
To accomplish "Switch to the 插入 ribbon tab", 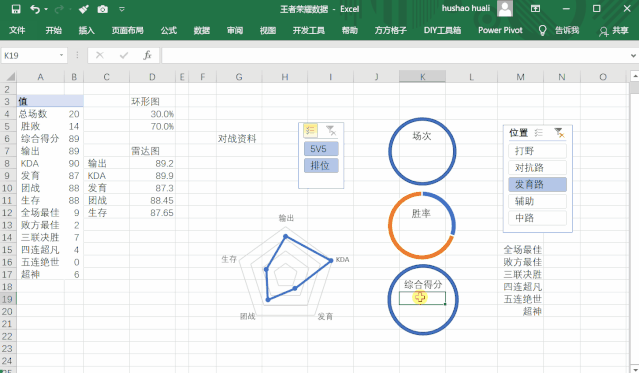I will (x=86, y=30).
